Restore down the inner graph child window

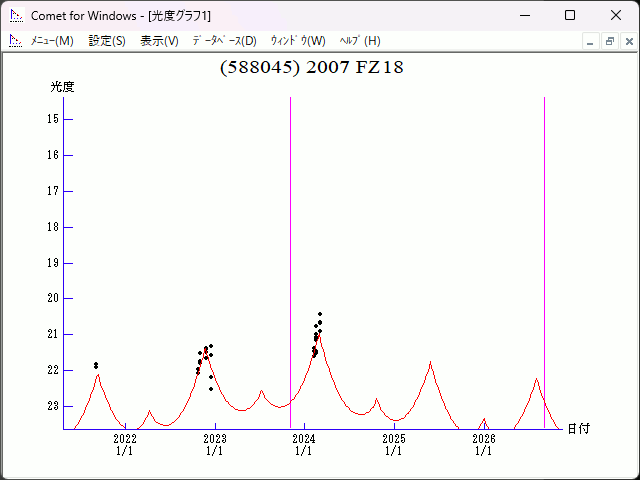(x=609, y=41)
